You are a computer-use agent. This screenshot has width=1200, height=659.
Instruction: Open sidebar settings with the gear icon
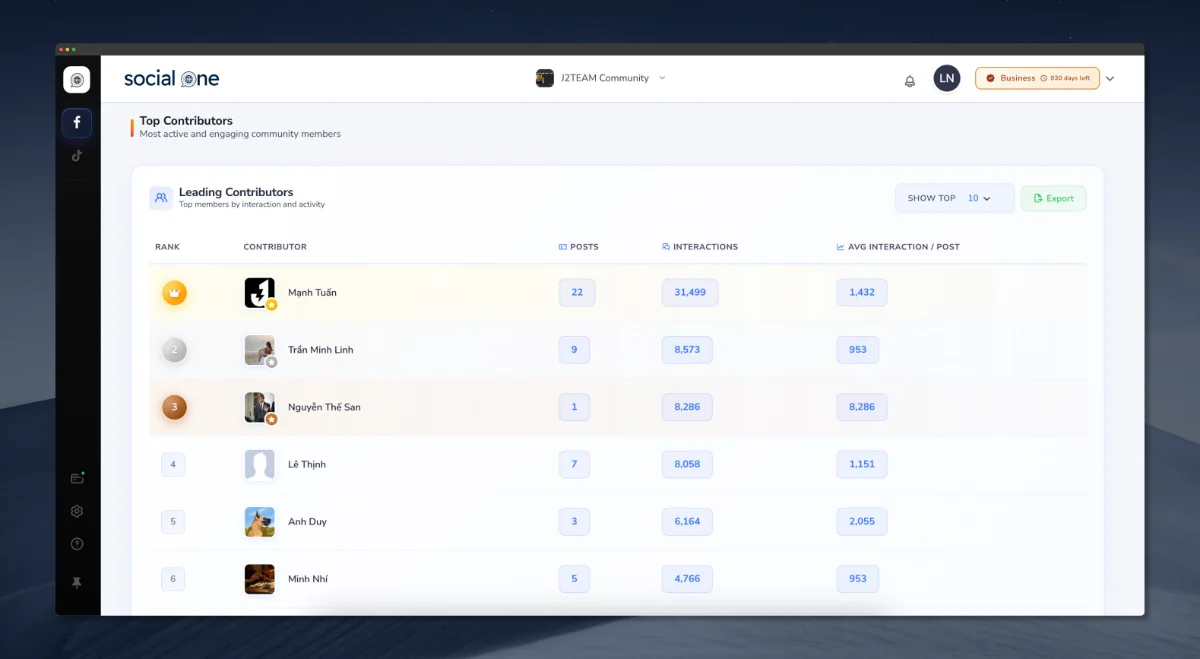77,511
